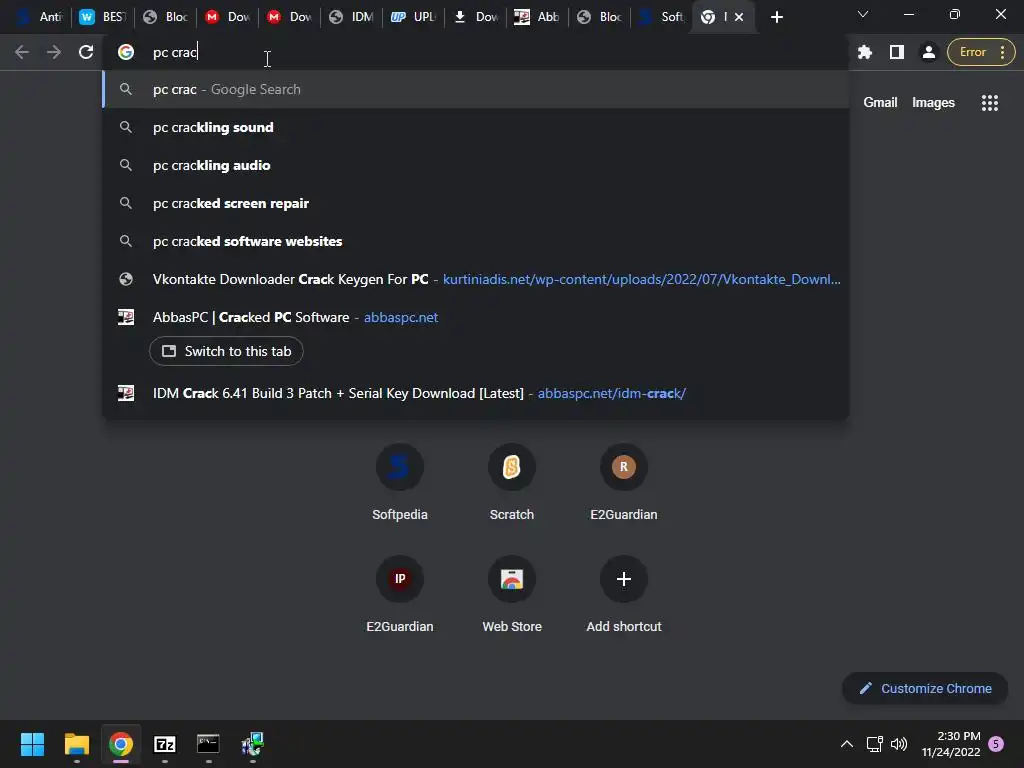Reload the current page

click(x=86, y=52)
